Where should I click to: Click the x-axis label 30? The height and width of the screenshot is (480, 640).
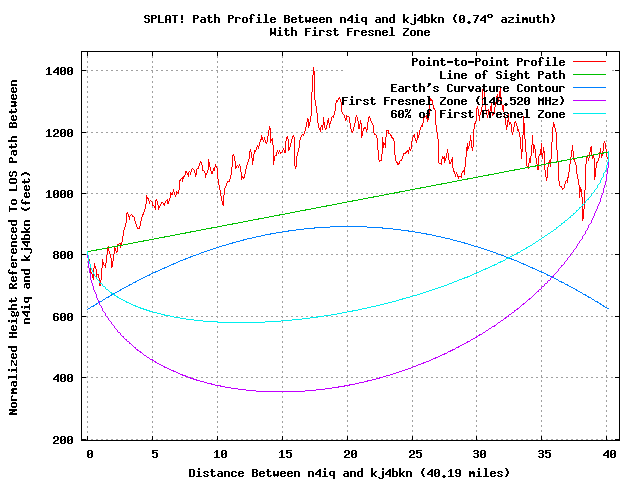479,454
